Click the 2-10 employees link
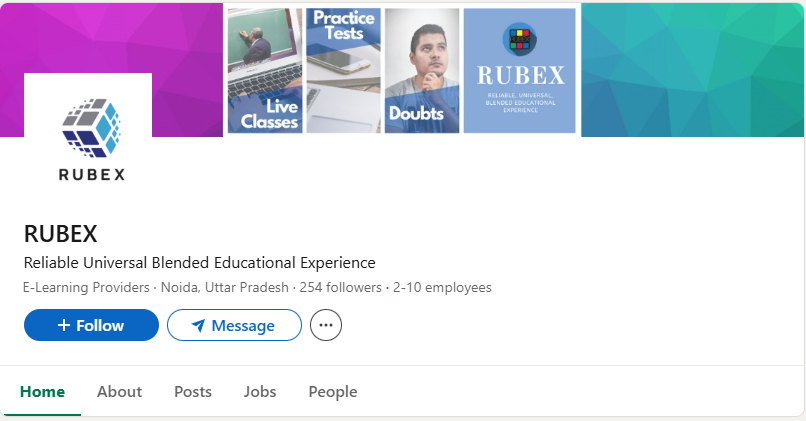 442,287
